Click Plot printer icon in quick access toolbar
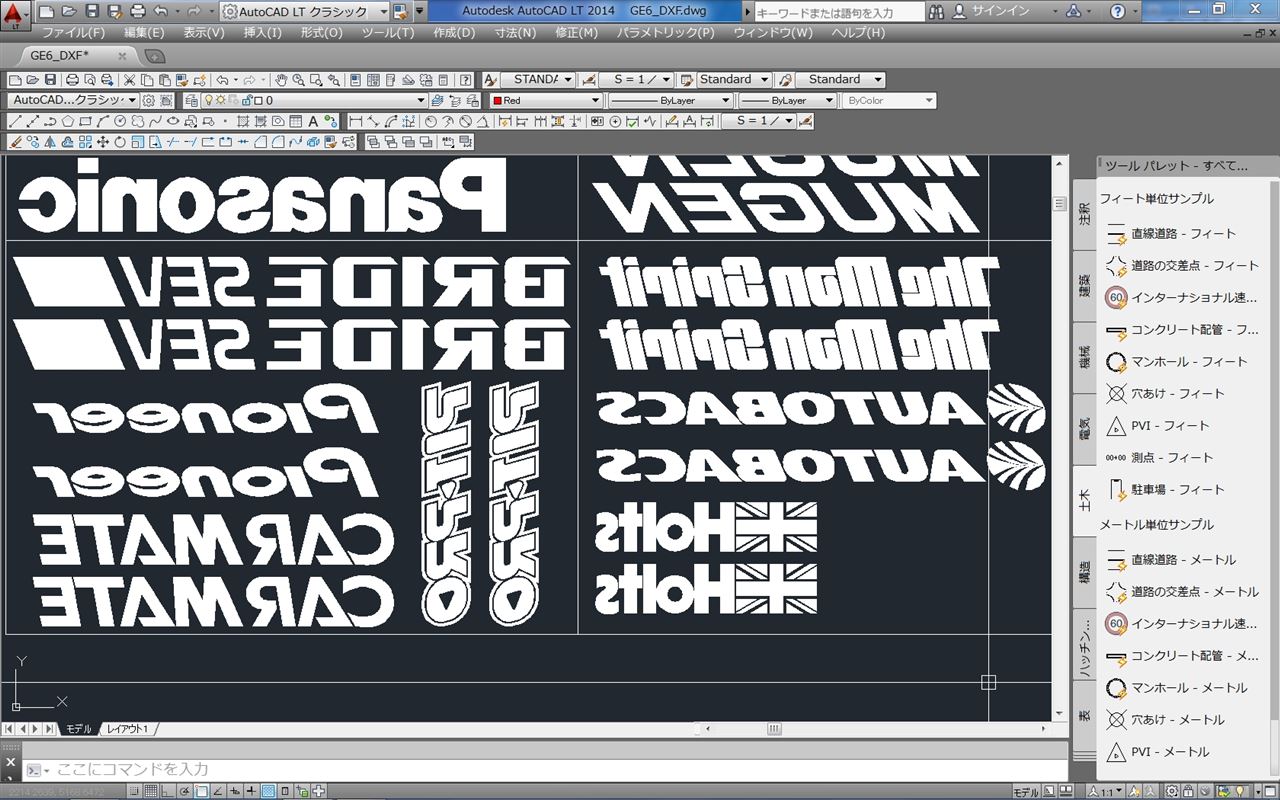This screenshot has height=800, width=1280. click(138, 12)
